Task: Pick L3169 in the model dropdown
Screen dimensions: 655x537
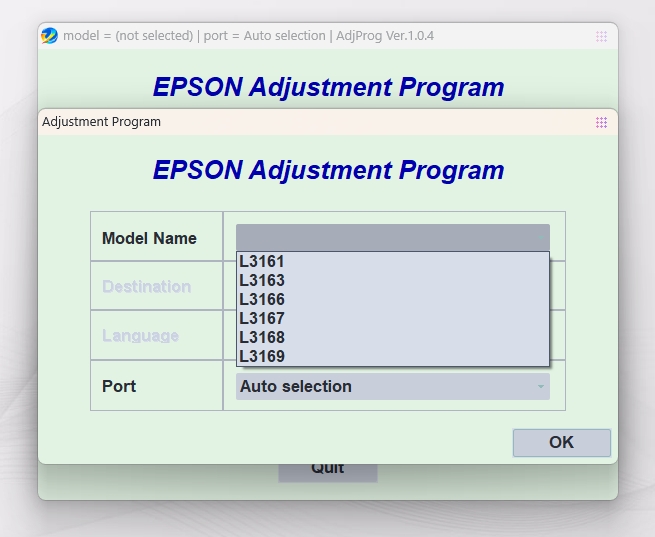Action: pyautogui.click(x=393, y=356)
